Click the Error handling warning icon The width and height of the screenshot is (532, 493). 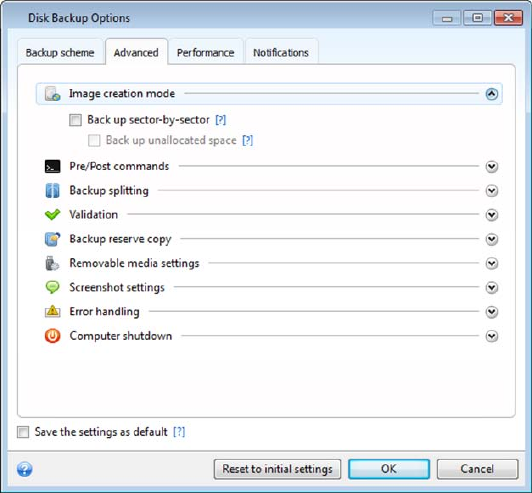pos(53,311)
